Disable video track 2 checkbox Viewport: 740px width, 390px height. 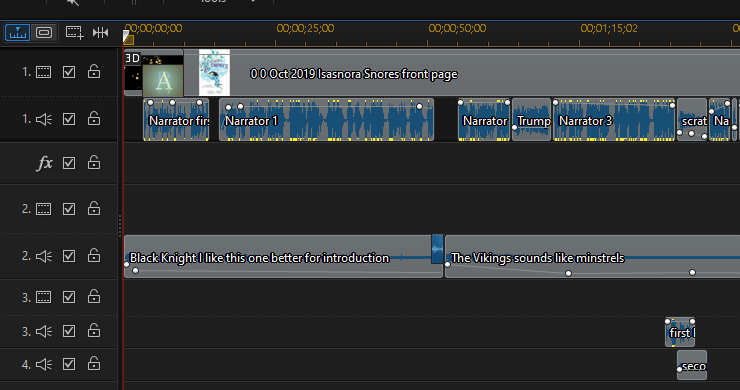(x=69, y=209)
